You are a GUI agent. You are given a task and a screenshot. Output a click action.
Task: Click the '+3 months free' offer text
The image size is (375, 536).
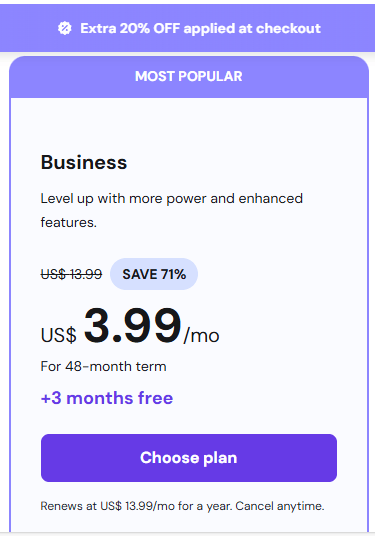click(107, 398)
